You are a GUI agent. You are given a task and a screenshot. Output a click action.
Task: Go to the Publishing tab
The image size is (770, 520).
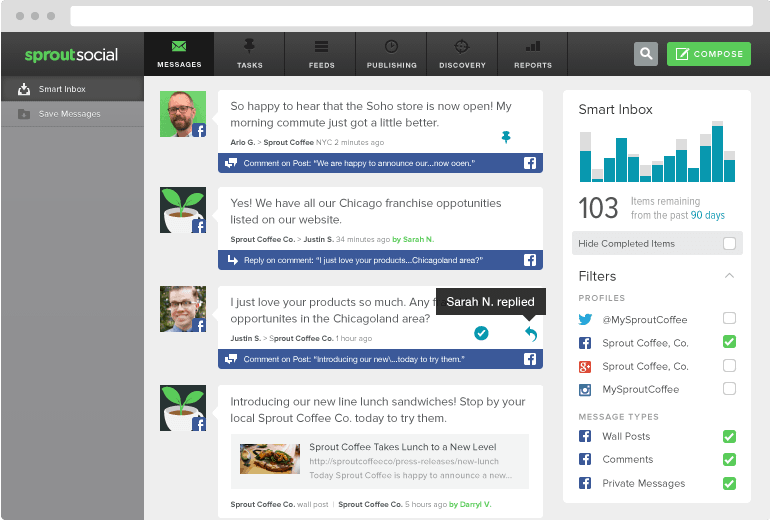coord(391,54)
